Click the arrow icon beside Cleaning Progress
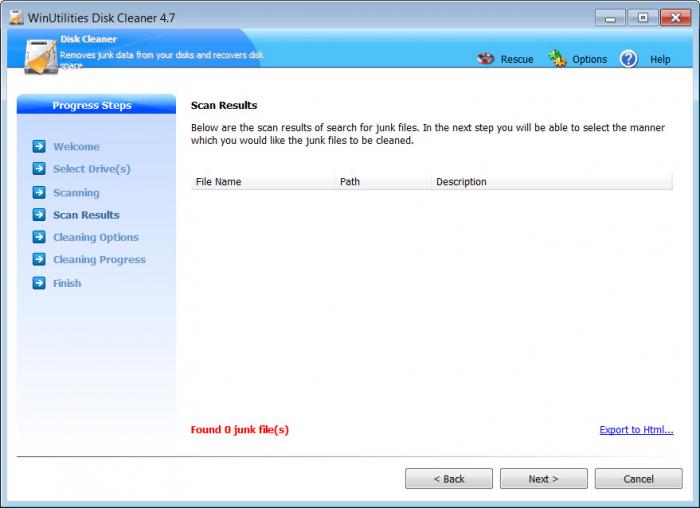The image size is (700, 508). tap(39, 259)
